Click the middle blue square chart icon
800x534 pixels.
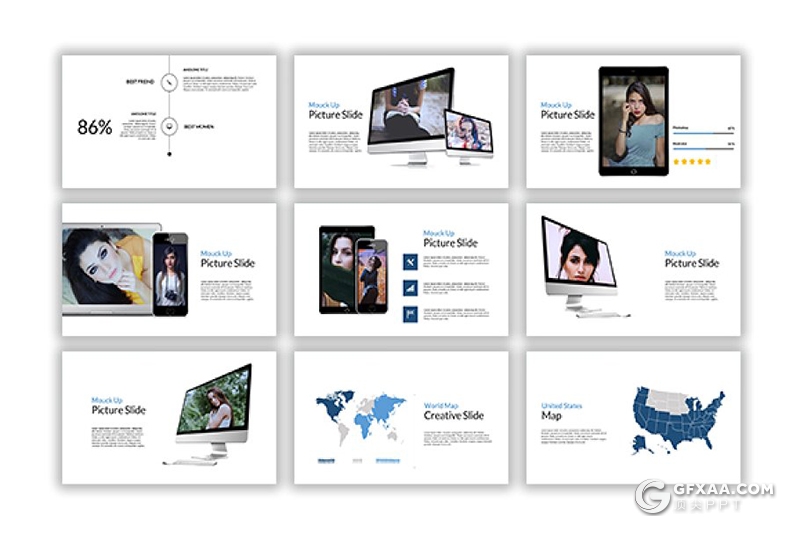[x=410, y=288]
